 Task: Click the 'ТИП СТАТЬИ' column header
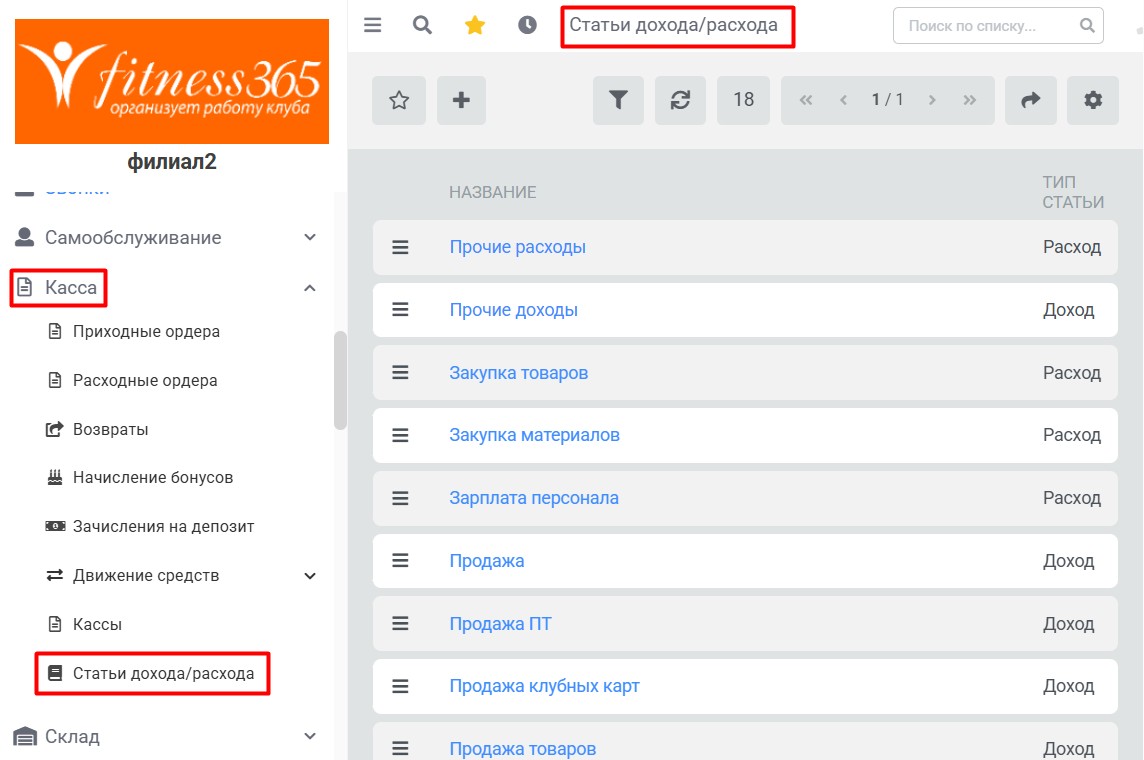click(x=1072, y=192)
